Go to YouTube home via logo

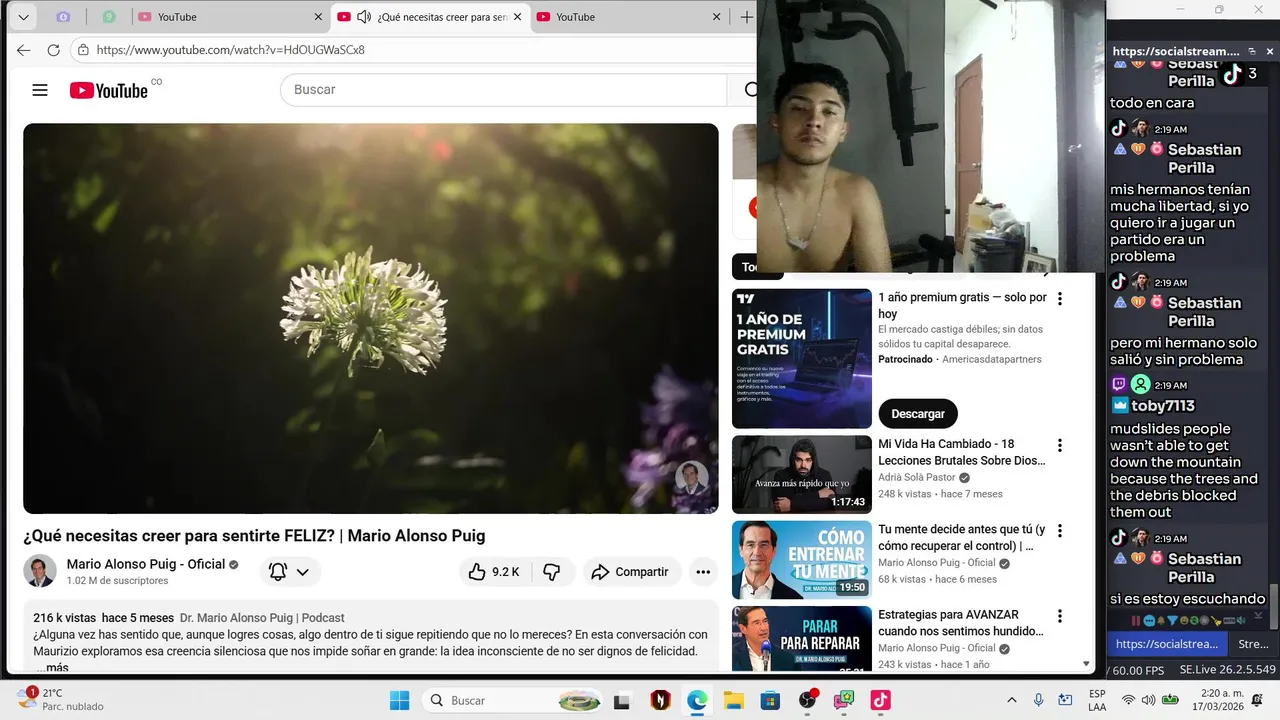(109, 90)
